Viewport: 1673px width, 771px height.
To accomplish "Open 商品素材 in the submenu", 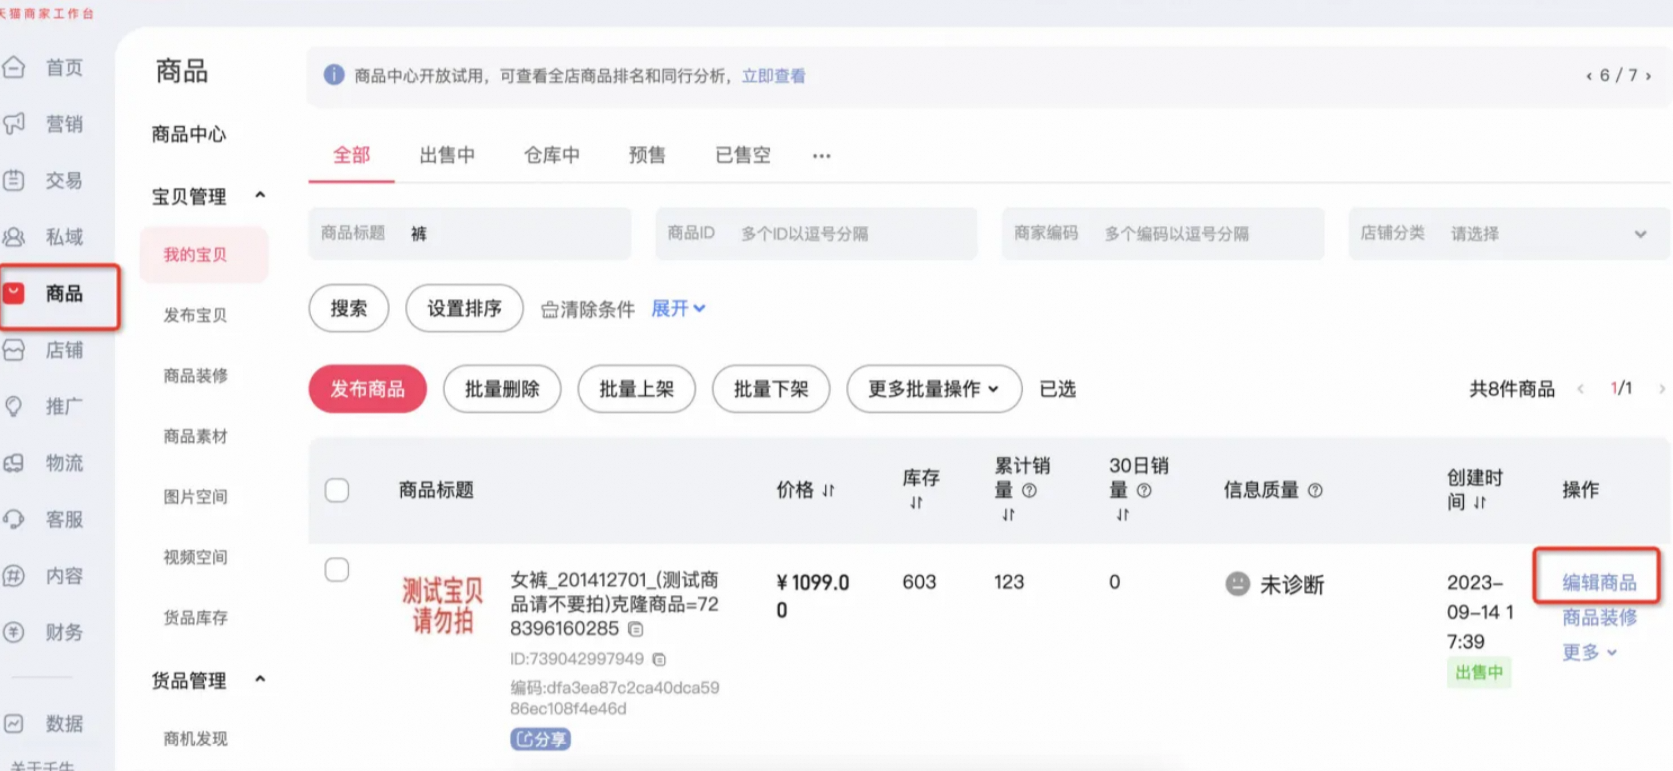I will (196, 436).
